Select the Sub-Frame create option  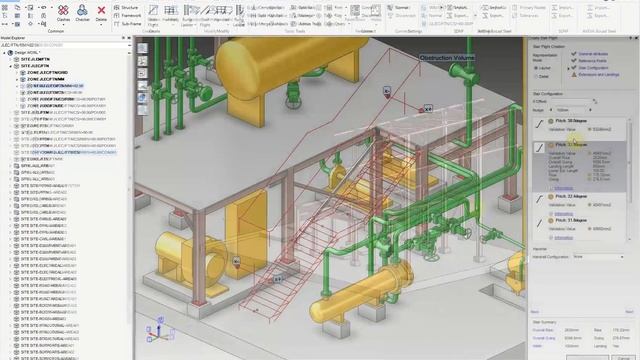click(127, 24)
